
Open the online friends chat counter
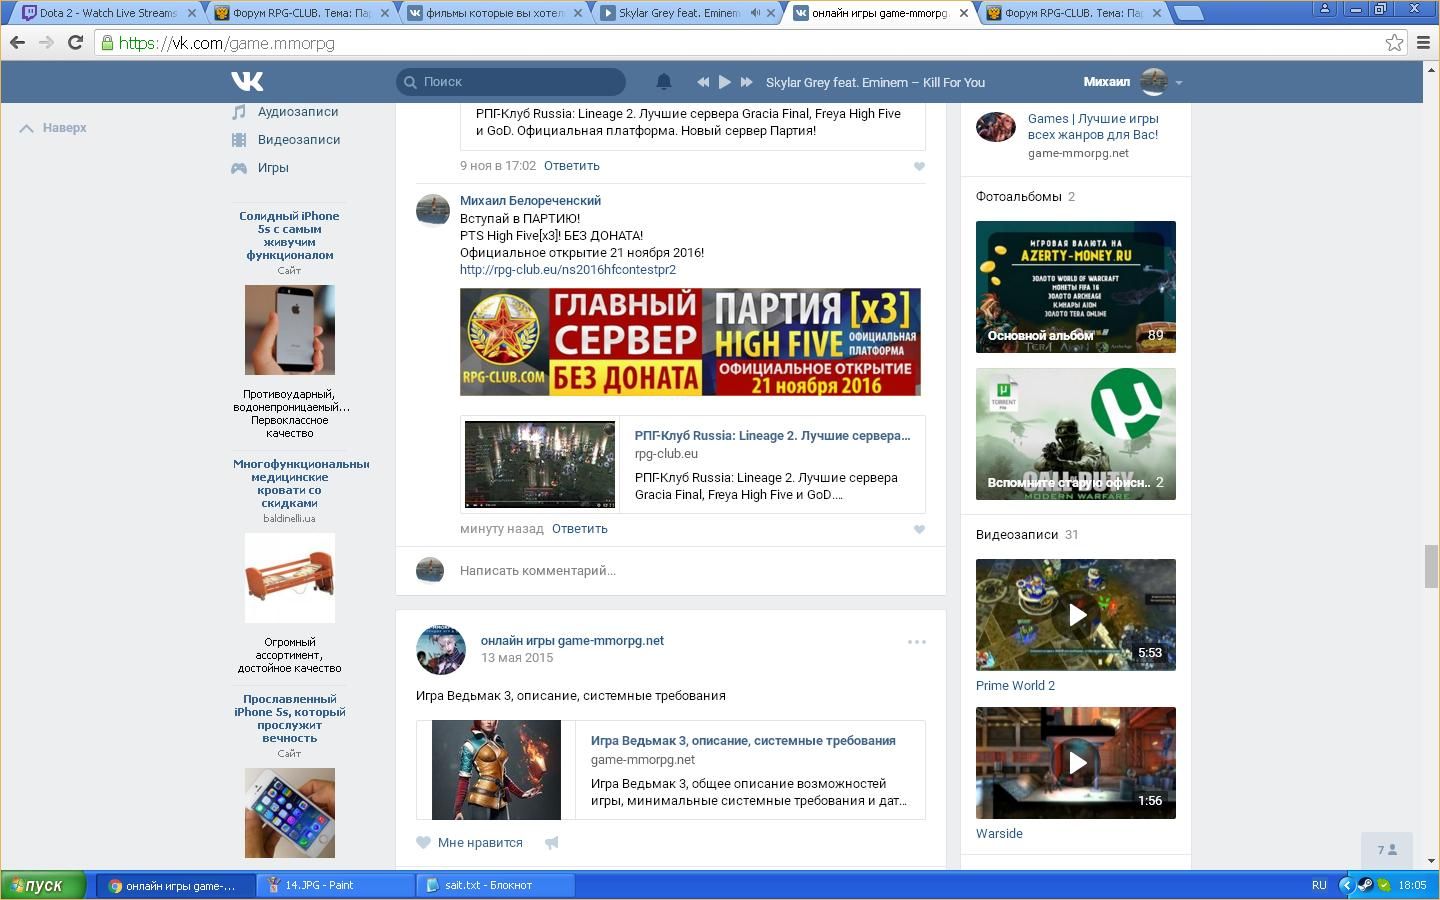(1387, 850)
